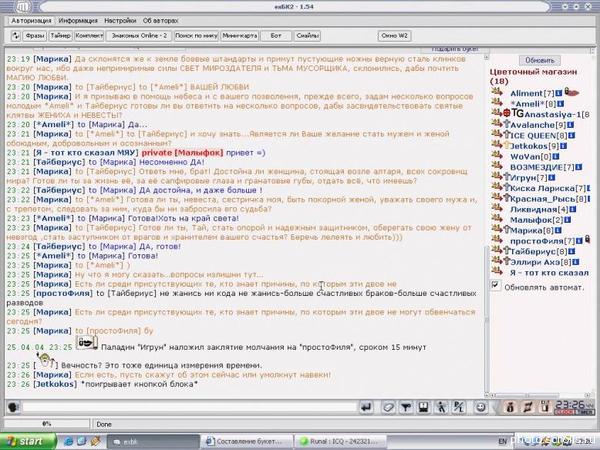Click the Фразы toolbar button
Screen dimensions: 600x450
pyautogui.click(x=35, y=36)
